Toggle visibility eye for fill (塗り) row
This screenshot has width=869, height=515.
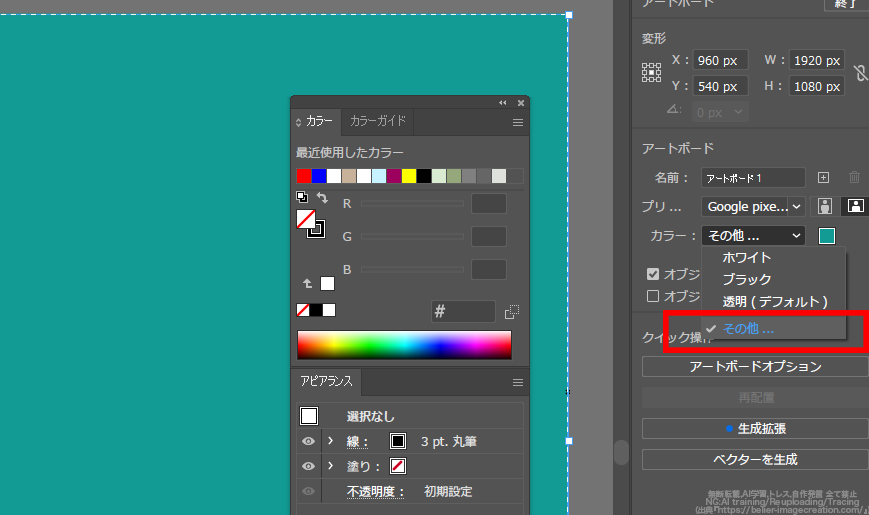(x=308, y=466)
